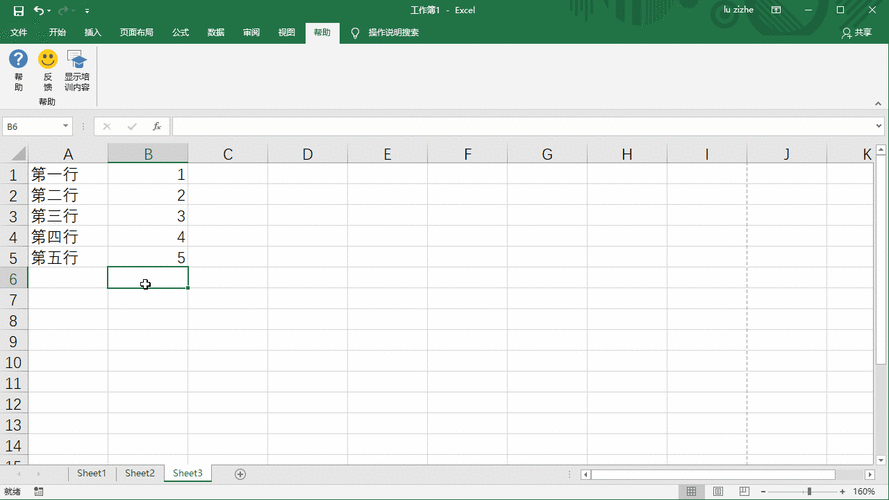
Task: Click horizontal scrollbar right arrow
Action: (x=870, y=474)
